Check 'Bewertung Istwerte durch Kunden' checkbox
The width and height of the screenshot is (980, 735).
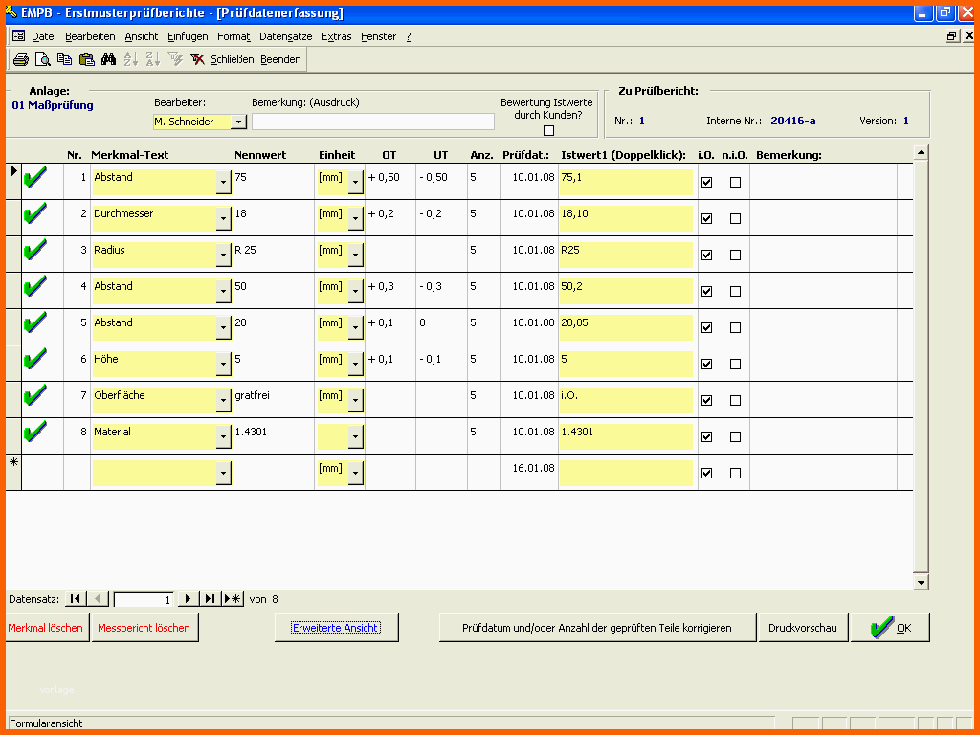[x=548, y=130]
